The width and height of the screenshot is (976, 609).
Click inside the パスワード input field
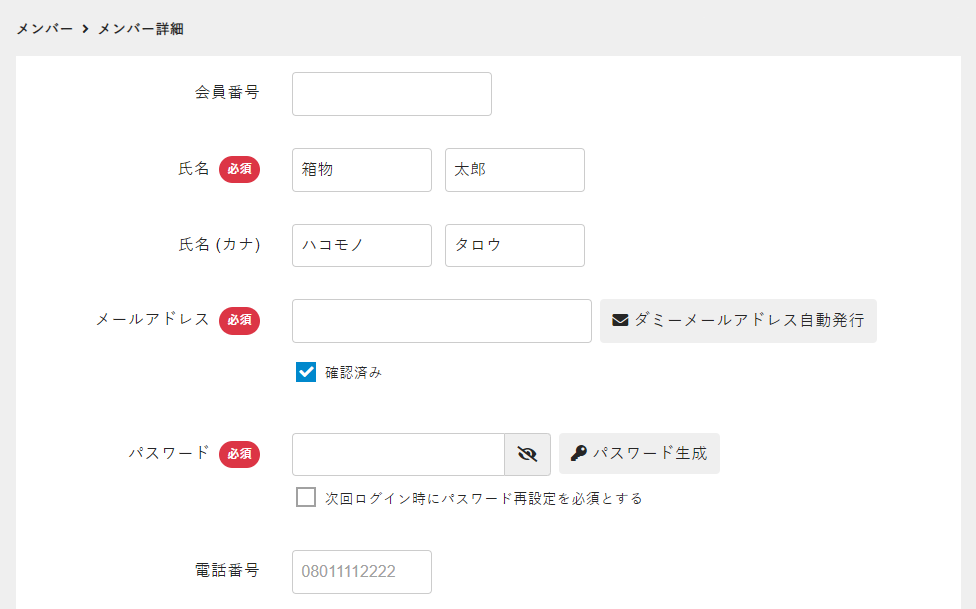click(398, 454)
